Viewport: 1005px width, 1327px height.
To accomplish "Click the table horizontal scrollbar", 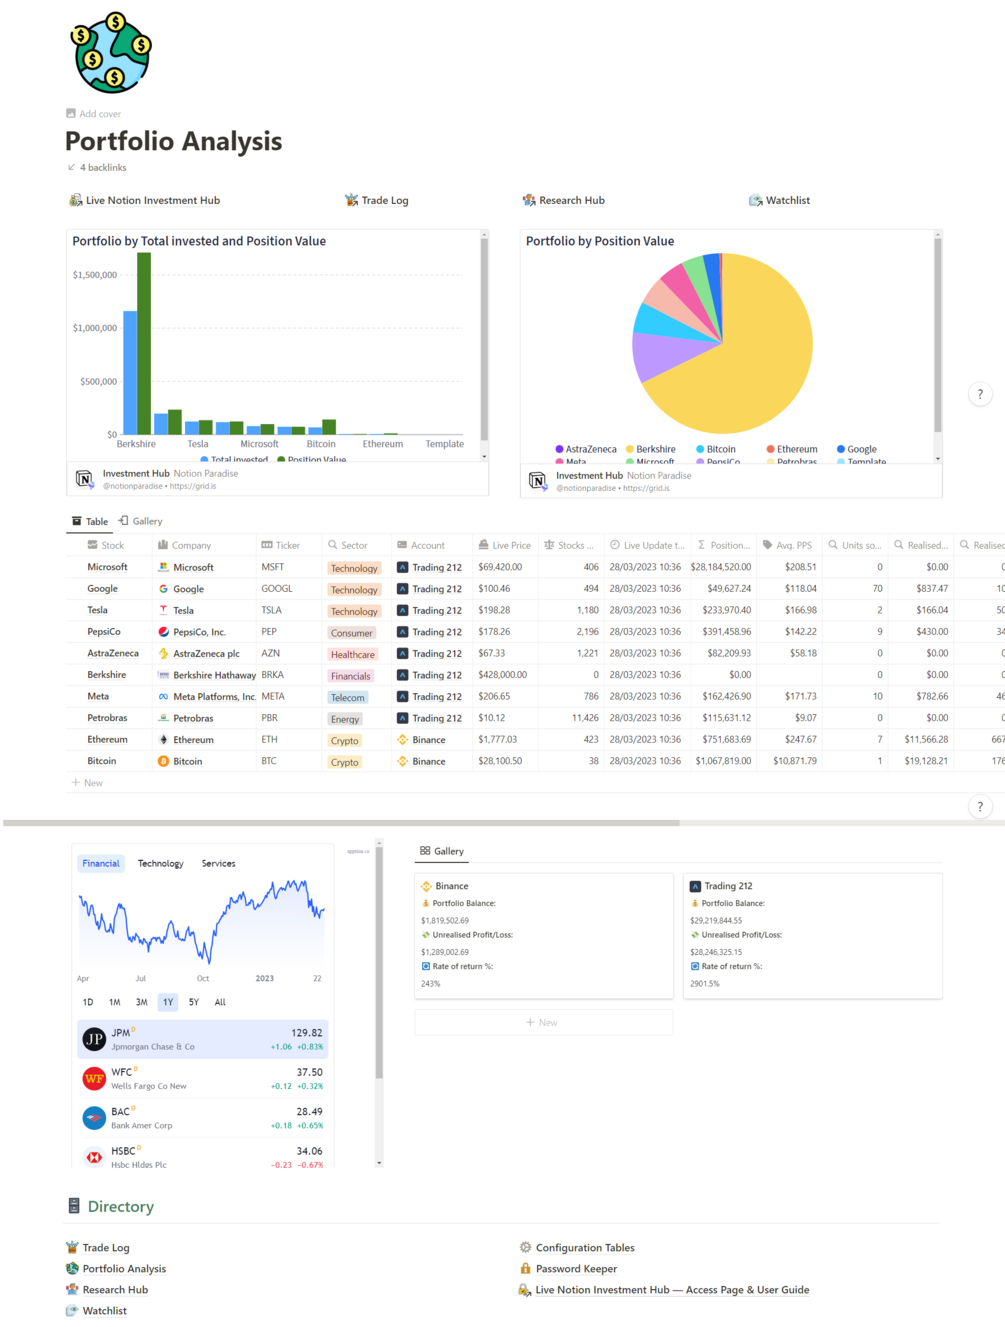I will 341,823.
